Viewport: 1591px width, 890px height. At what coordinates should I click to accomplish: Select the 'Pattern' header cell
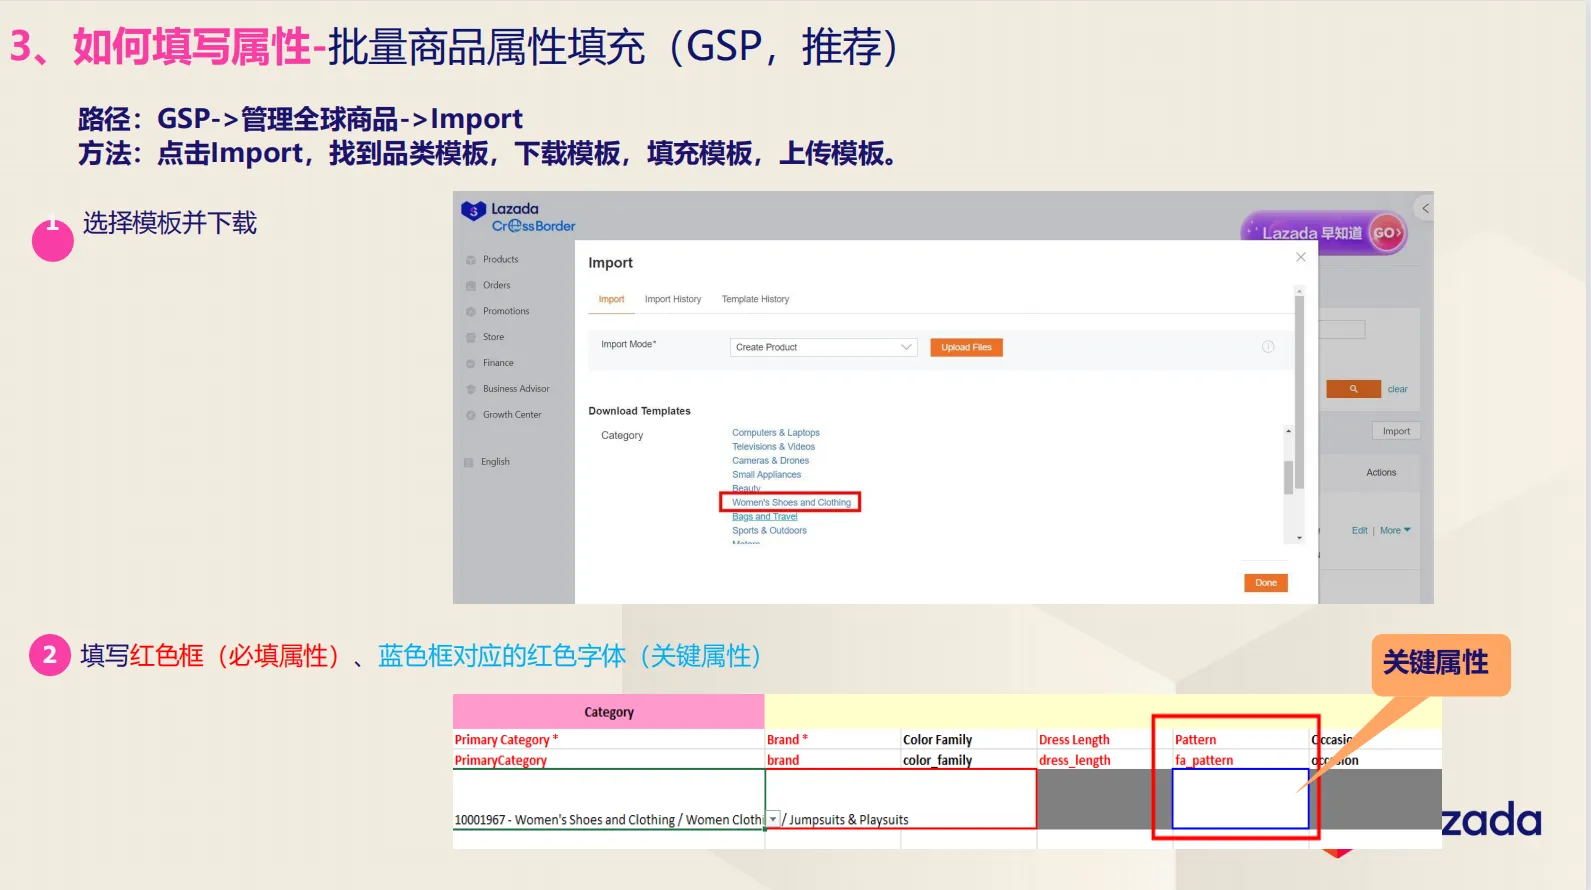tap(1240, 740)
